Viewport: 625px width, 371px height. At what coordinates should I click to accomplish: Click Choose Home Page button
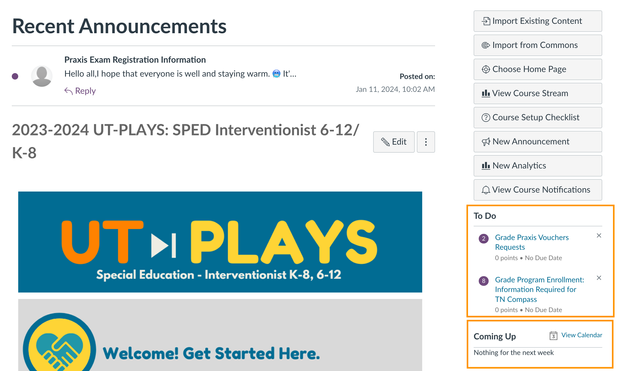click(537, 69)
